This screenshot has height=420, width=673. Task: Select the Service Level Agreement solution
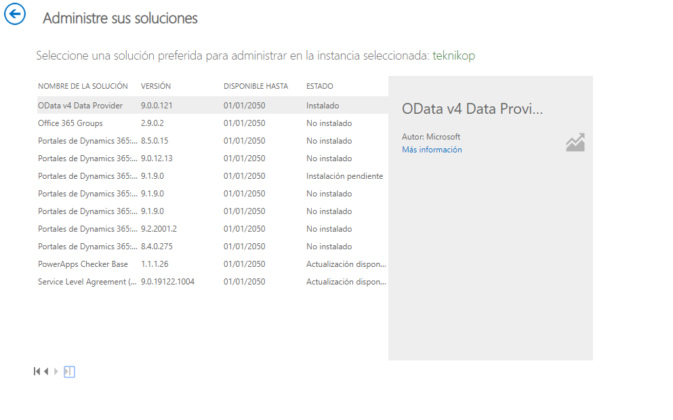pos(212,281)
